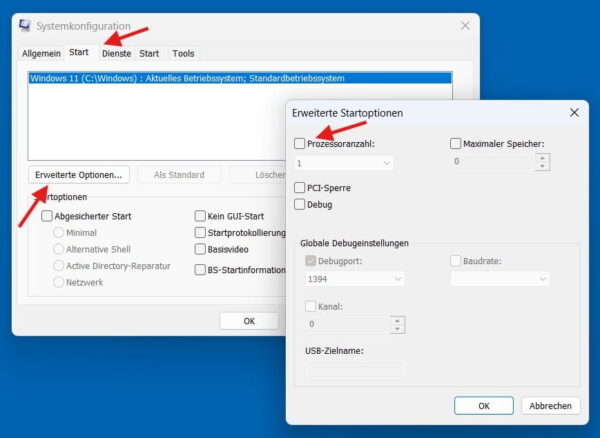Select Active Directory-Reparatur radio option
600x438 pixels.
pos(59,266)
